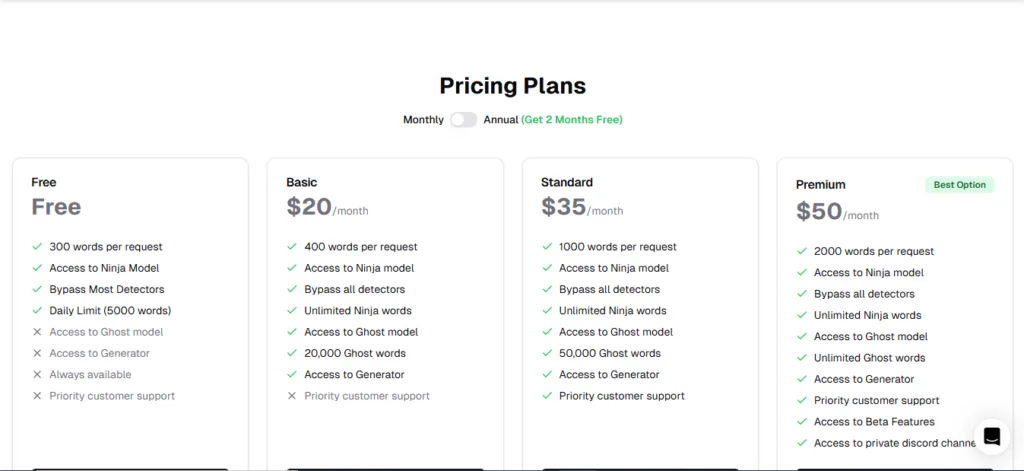Click the Standard plan title

pyautogui.click(x=567, y=182)
